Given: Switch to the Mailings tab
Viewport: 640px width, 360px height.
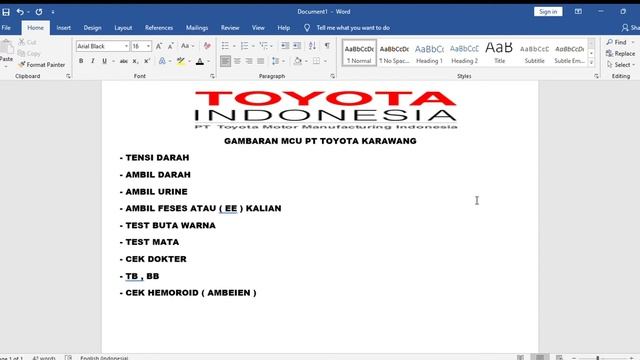Looking at the screenshot, I should click(x=197, y=28).
